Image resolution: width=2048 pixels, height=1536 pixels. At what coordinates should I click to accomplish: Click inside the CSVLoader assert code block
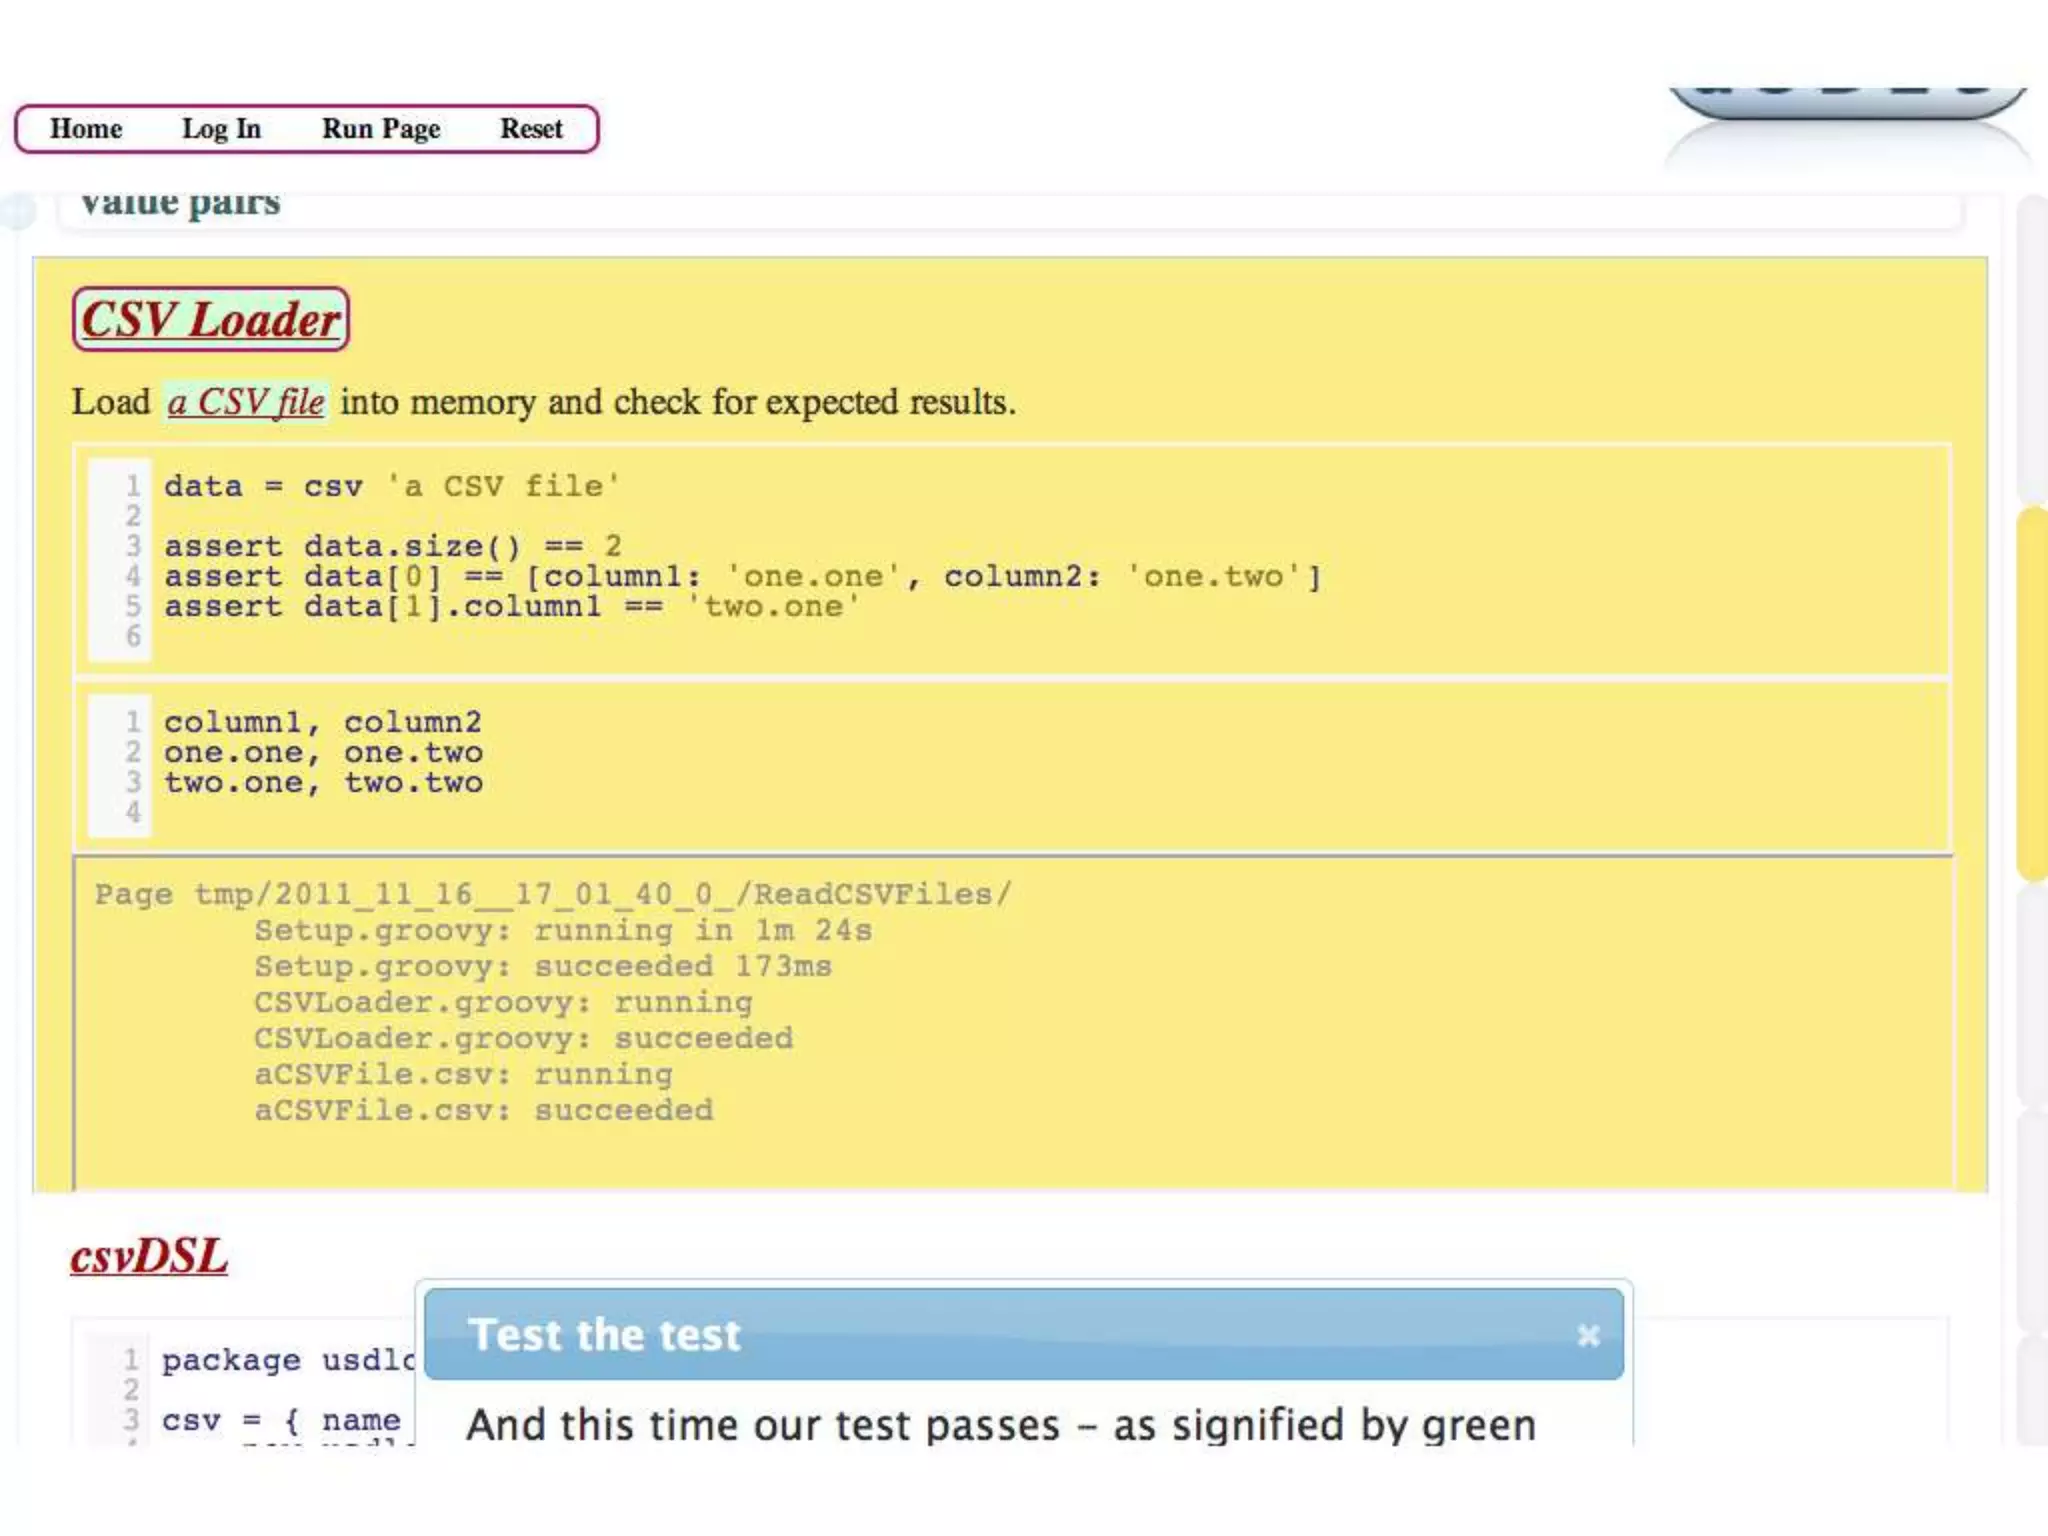pyautogui.click(x=1012, y=560)
